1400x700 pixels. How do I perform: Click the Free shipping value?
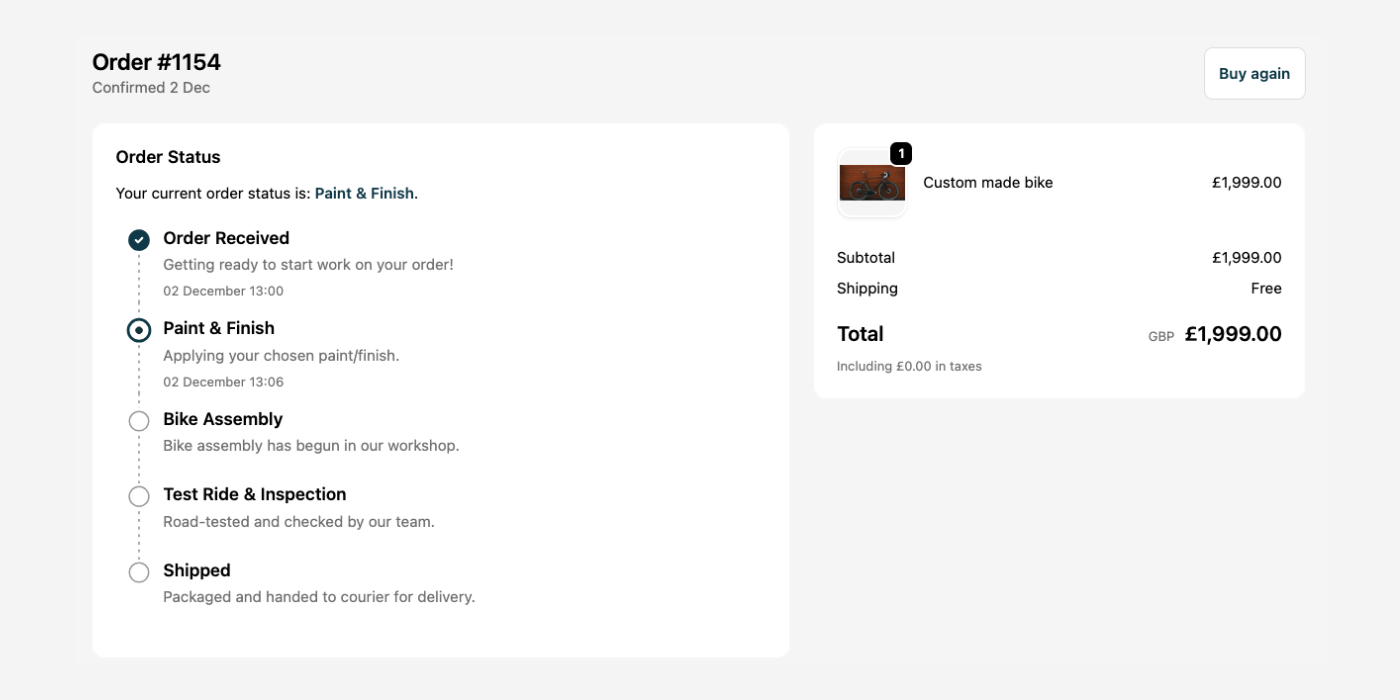click(1266, 288)
